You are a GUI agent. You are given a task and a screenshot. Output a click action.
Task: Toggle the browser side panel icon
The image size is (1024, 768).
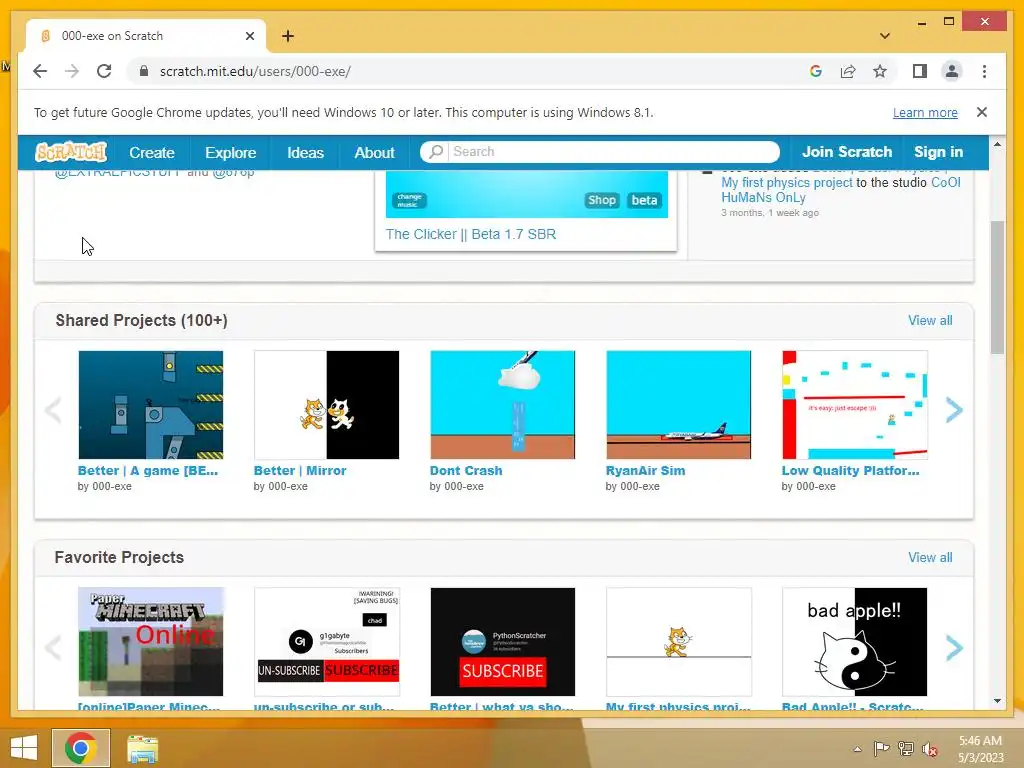(920, 71)
